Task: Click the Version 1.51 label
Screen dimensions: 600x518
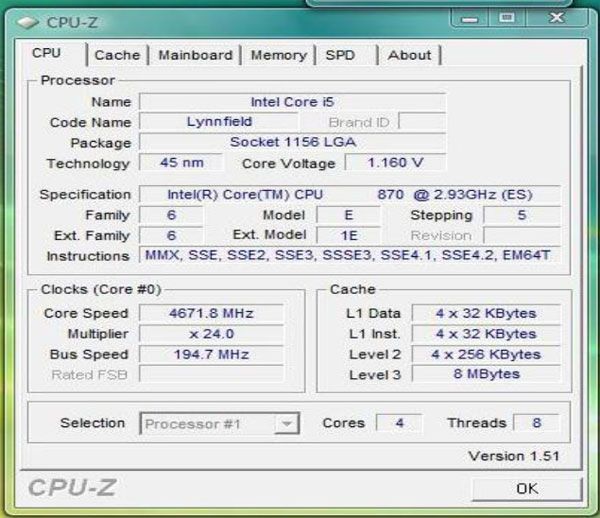Action: 514,456
